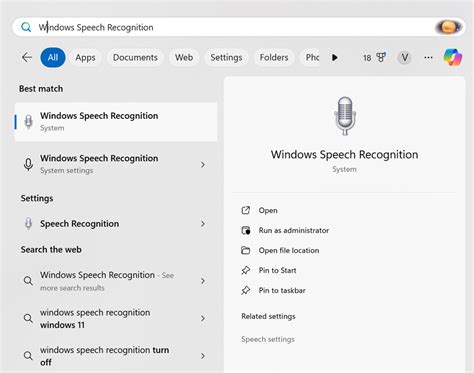This screenshot has width=474, height=373.
Task: Click the back arrow icon
Action: [x=27, y=57]
